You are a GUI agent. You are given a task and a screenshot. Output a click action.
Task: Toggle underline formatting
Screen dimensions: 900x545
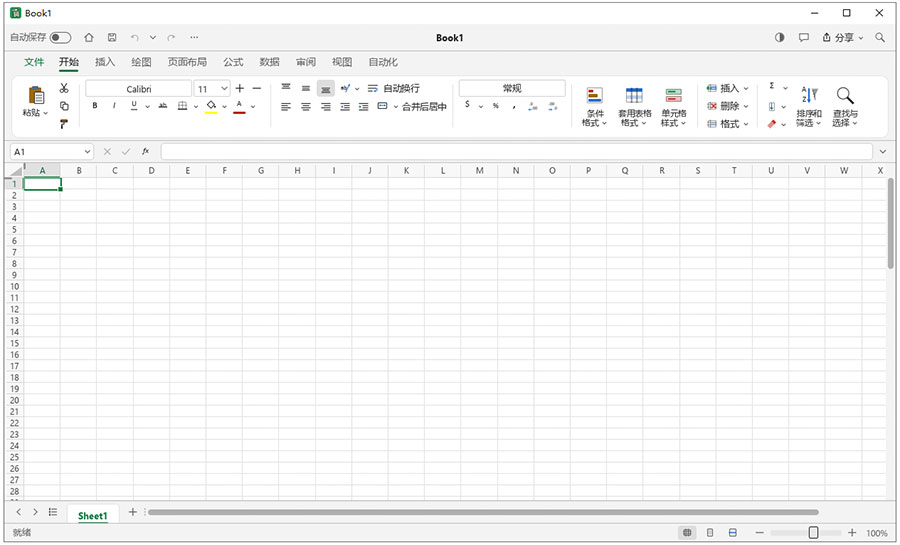click(134, 106)
